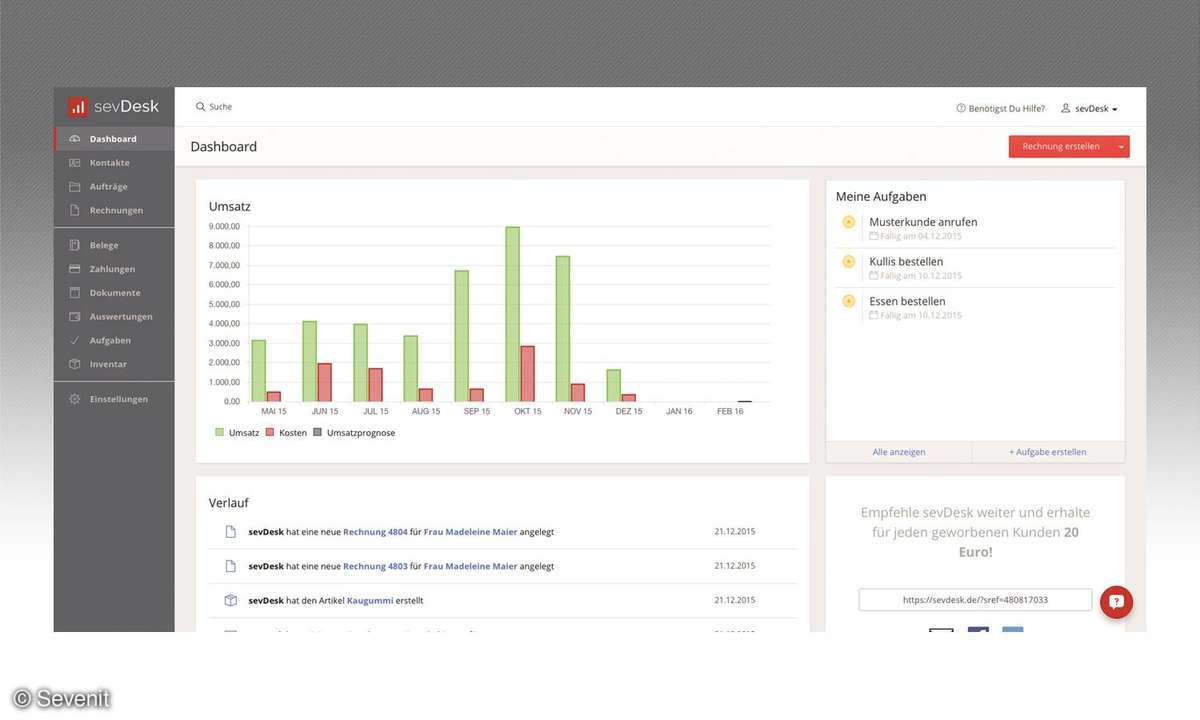Click the user profile icon

(1066, 108)
